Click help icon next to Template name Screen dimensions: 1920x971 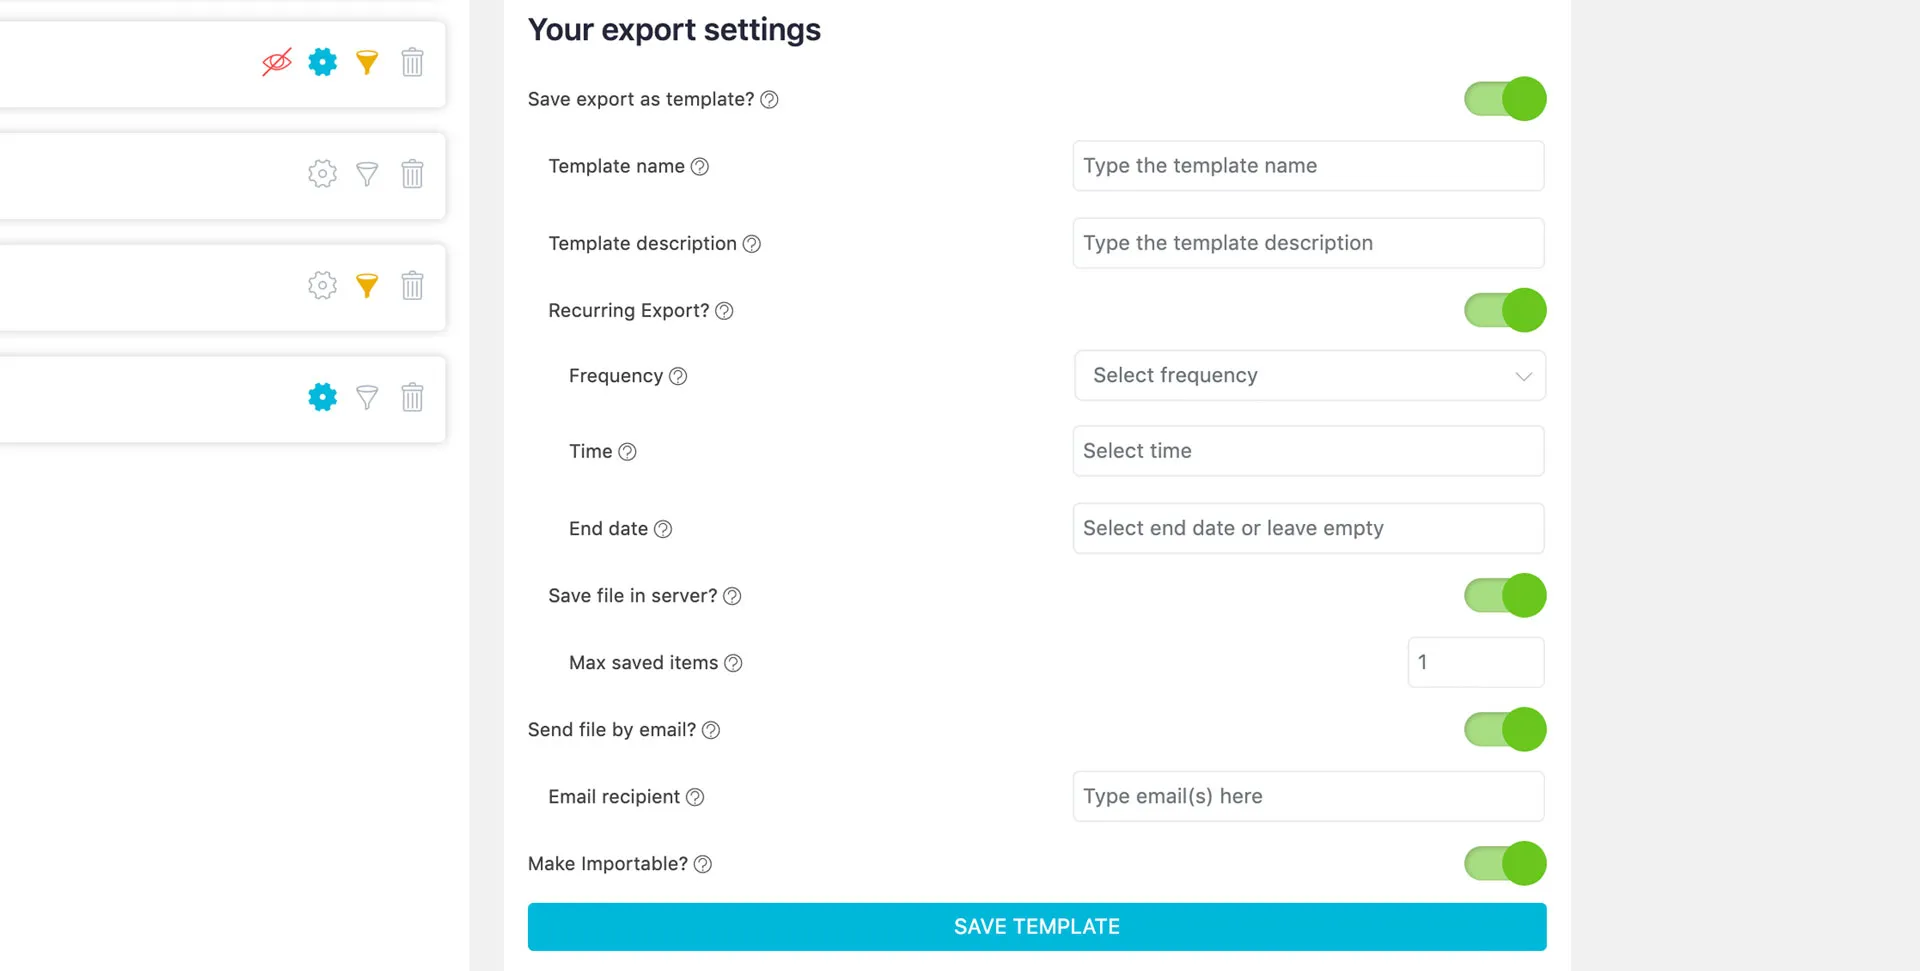(699, 166)
